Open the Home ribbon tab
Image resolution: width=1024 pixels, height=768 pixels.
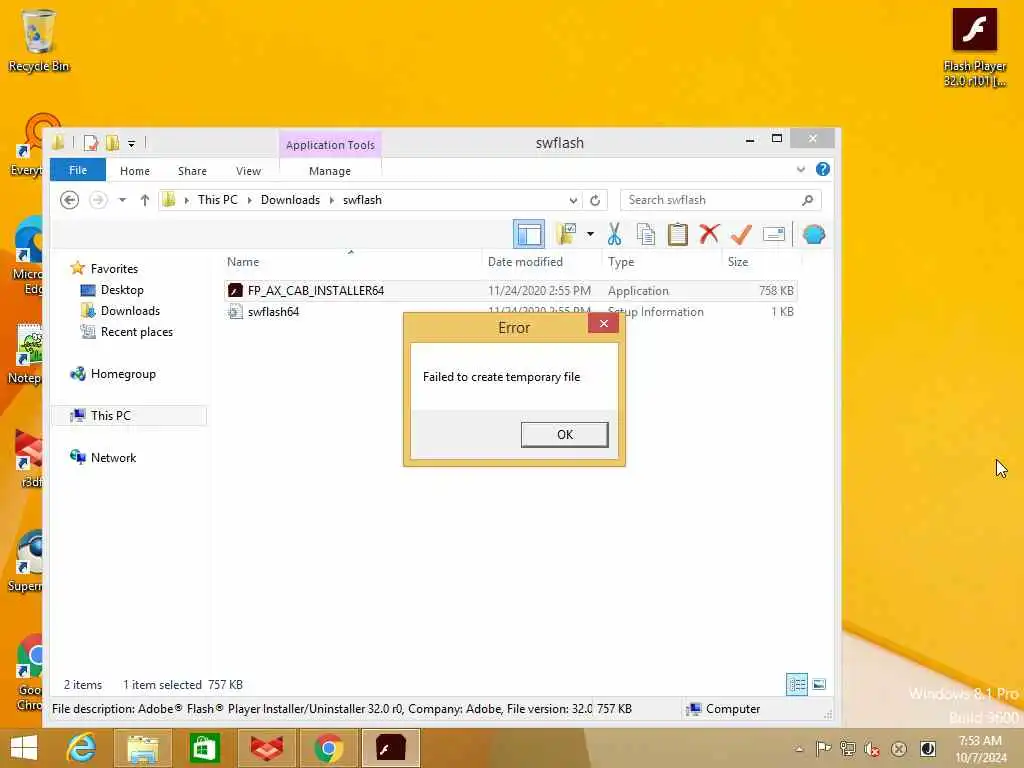tap(135, 170)
